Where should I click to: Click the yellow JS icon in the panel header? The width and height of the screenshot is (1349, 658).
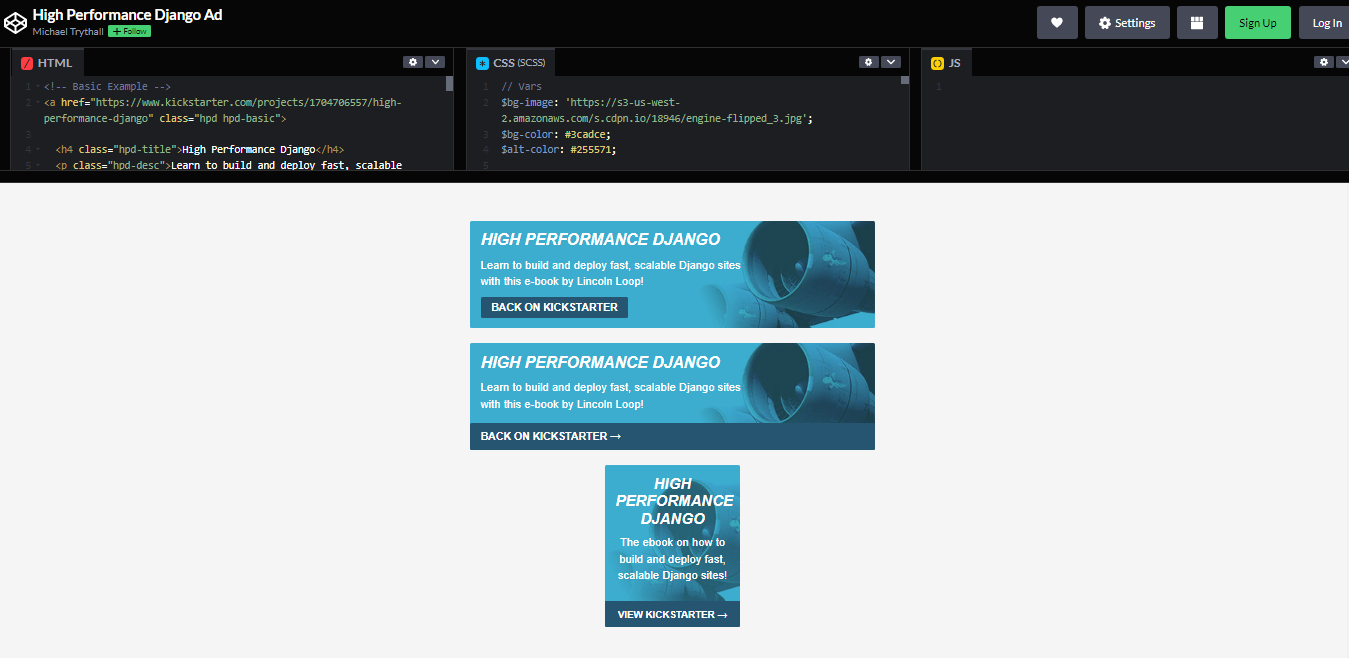point(937,61)
